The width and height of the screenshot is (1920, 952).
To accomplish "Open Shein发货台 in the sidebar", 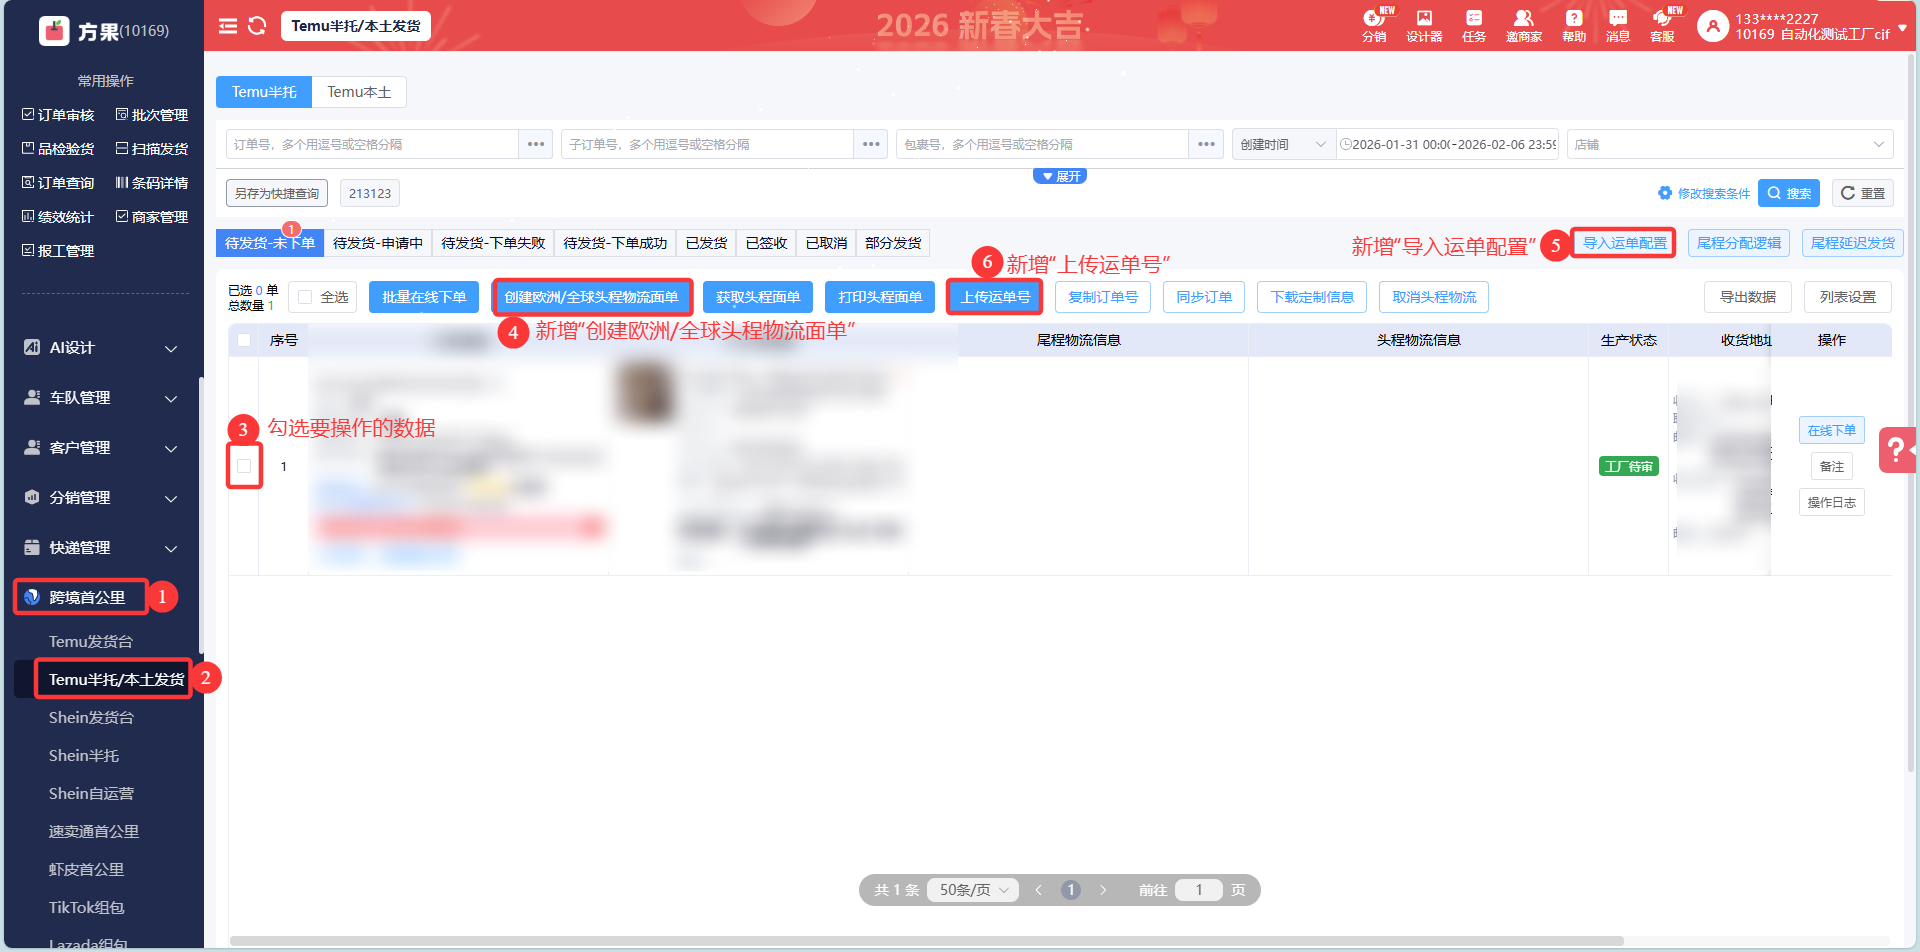I will click(91, 718).
